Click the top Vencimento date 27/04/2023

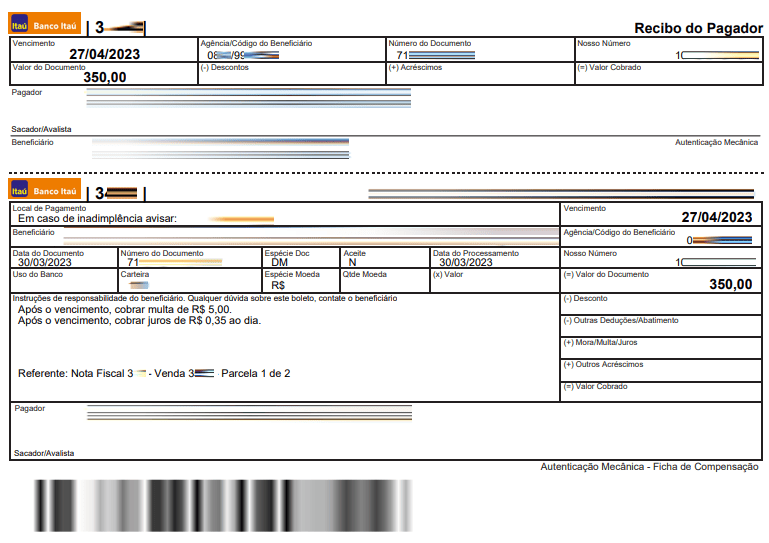104,54
